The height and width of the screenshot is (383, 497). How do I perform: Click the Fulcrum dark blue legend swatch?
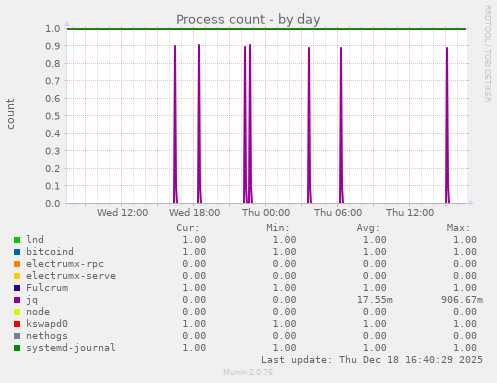17,288
